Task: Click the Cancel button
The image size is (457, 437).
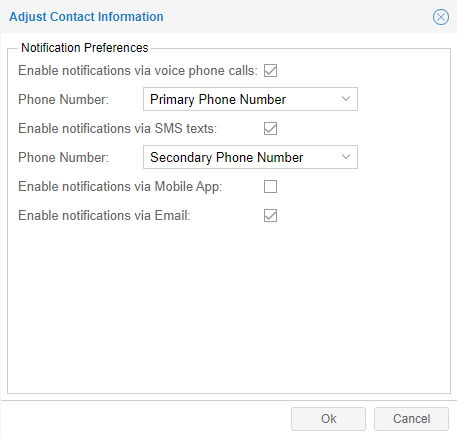Action: 411,419
